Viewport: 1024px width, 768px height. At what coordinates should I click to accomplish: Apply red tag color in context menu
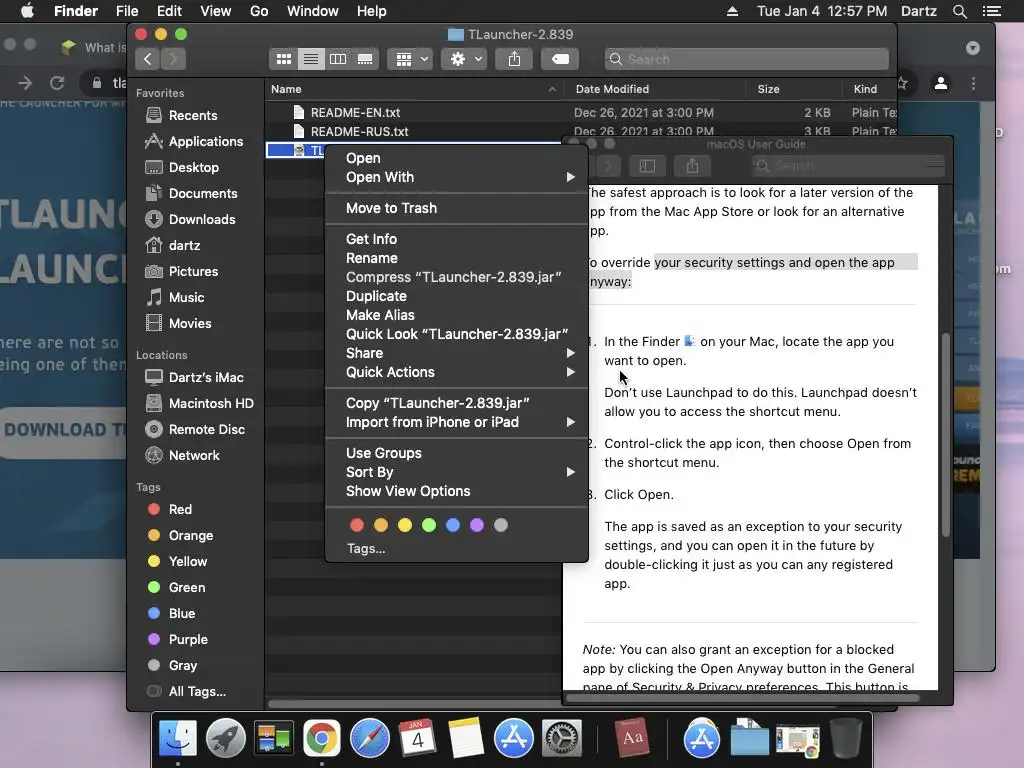click(x=357, y=525)
